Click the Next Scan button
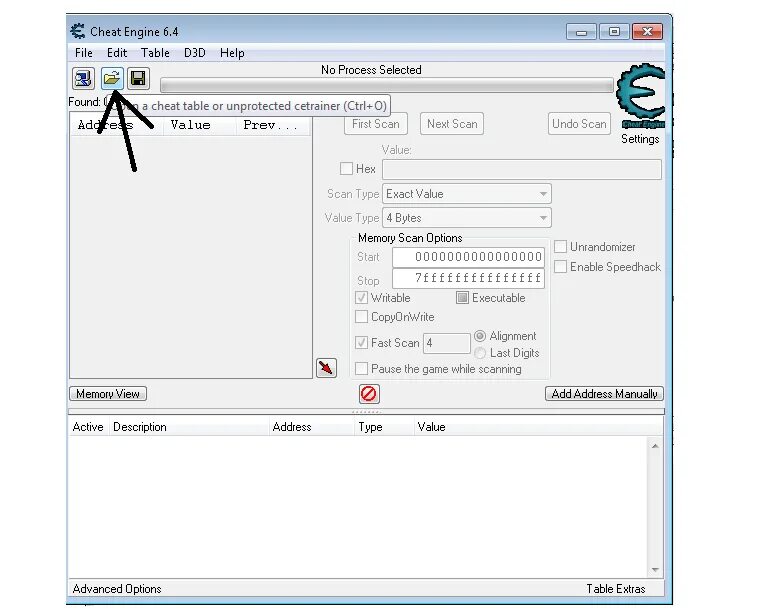Viewport: 768px width, 614px height. (x=452, y=124)
